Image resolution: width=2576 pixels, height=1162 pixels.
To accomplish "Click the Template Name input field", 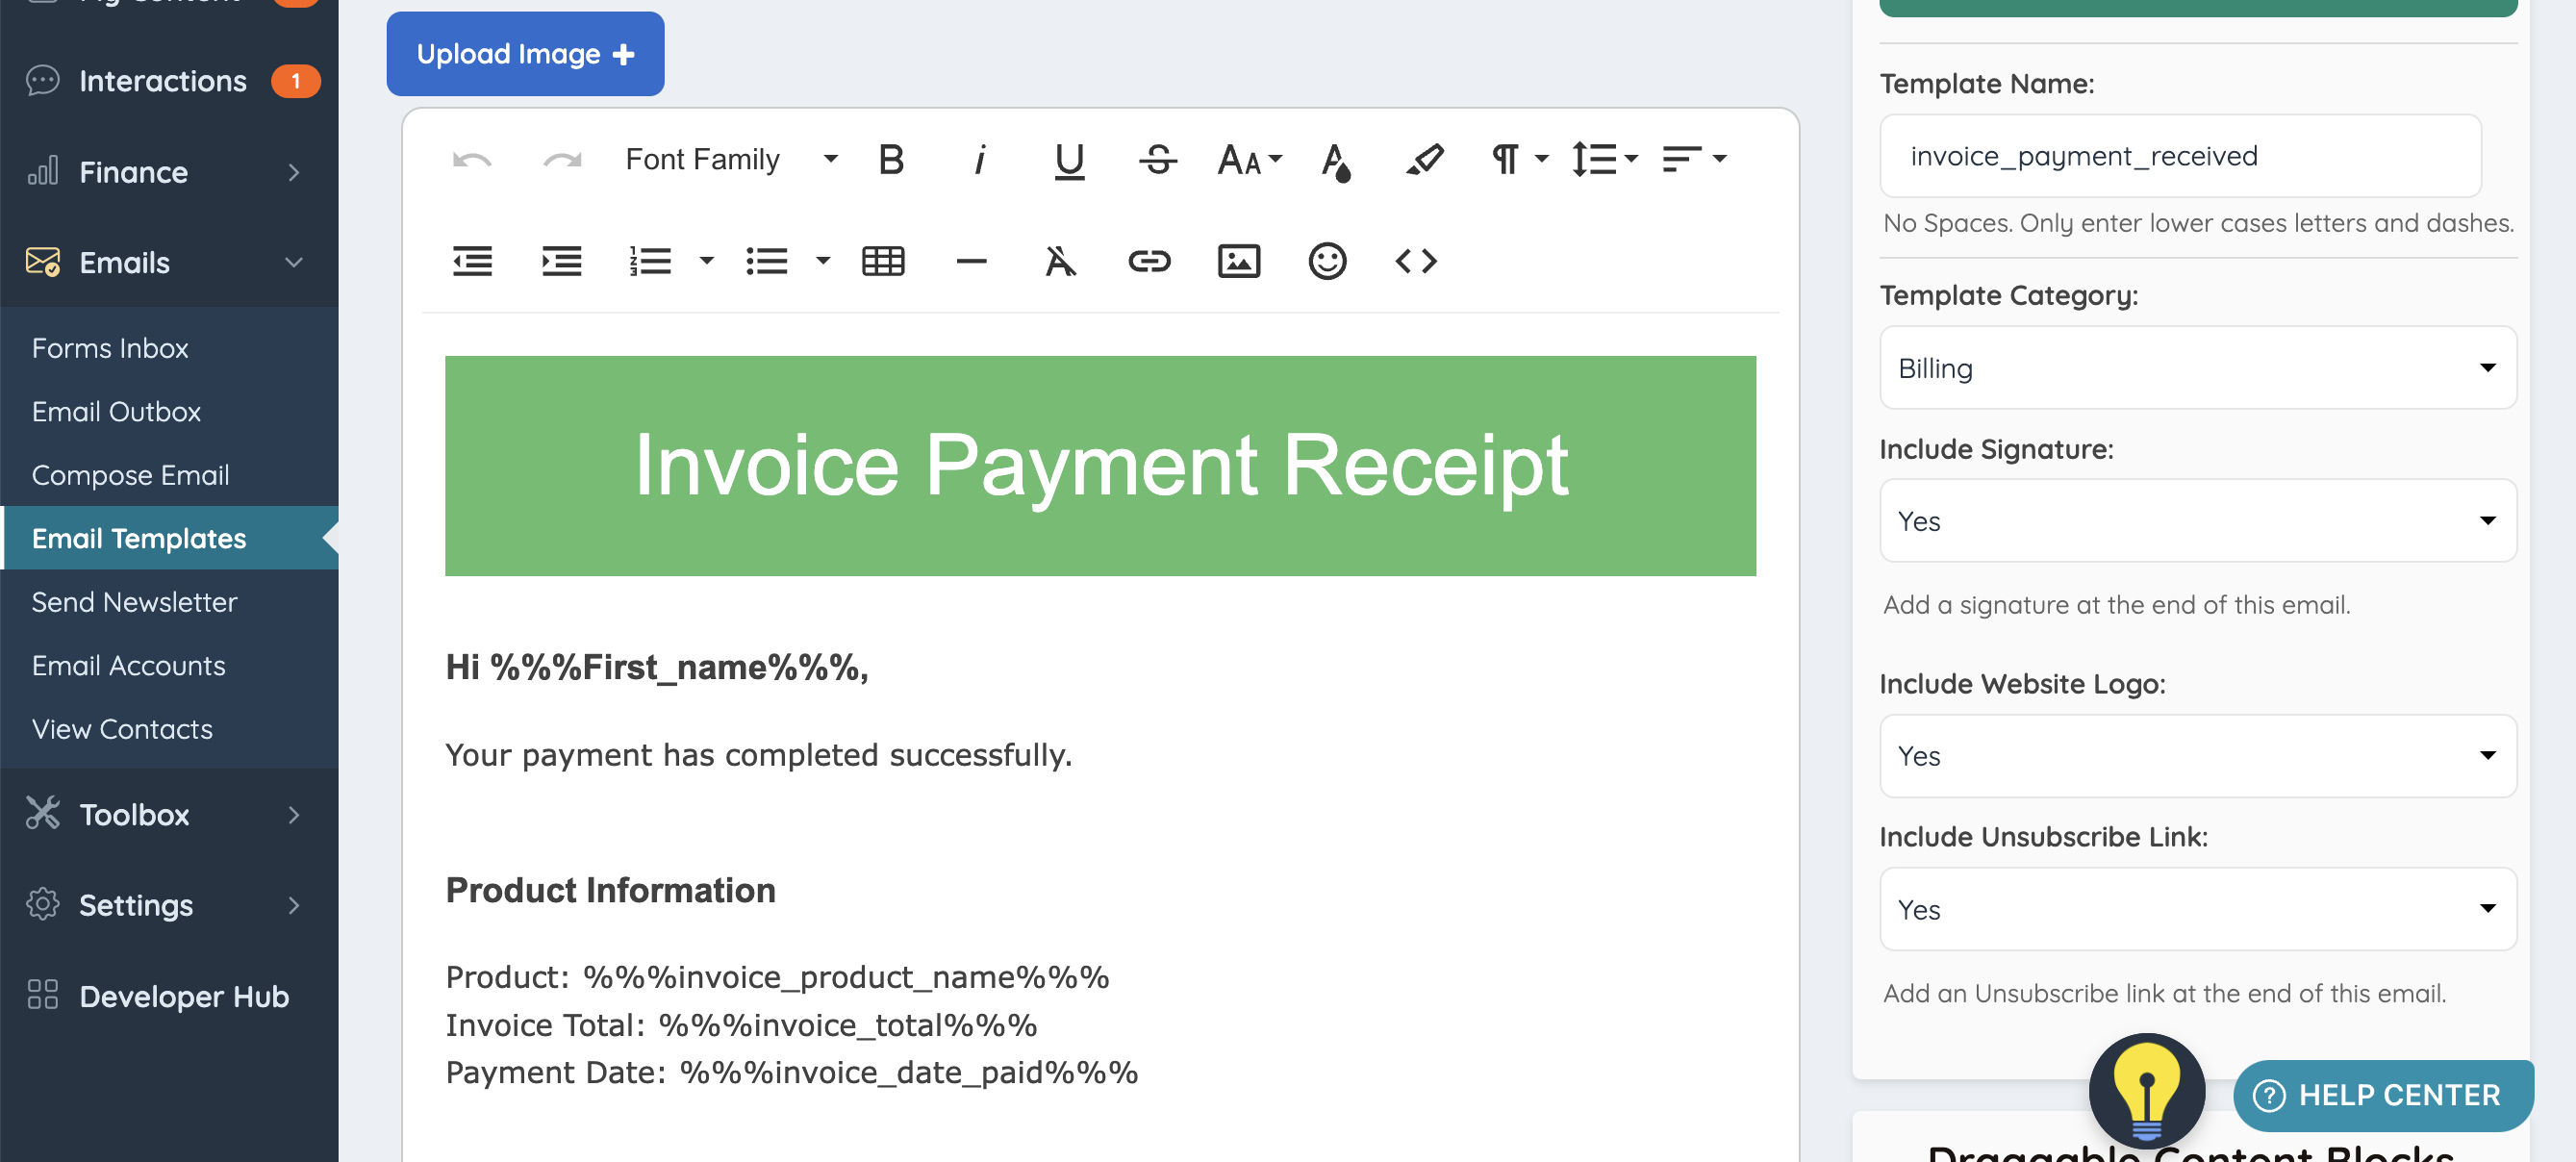I will point(2180,156).
